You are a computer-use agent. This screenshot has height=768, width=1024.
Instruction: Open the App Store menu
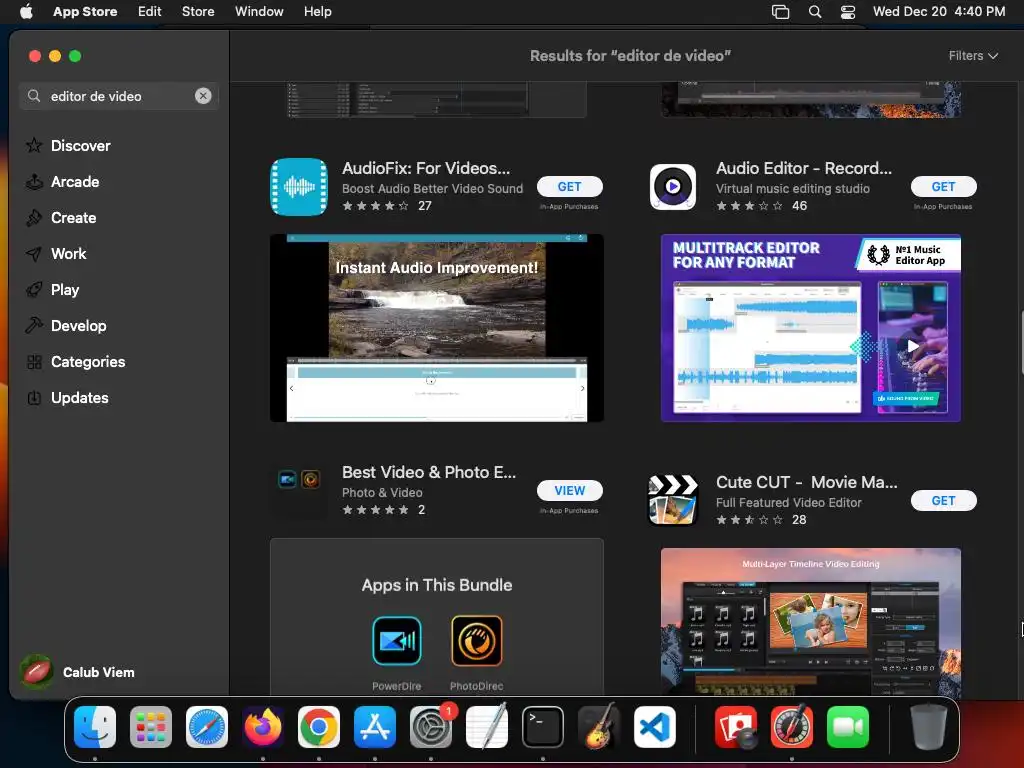pyautogui.click(x=85, y=12)
